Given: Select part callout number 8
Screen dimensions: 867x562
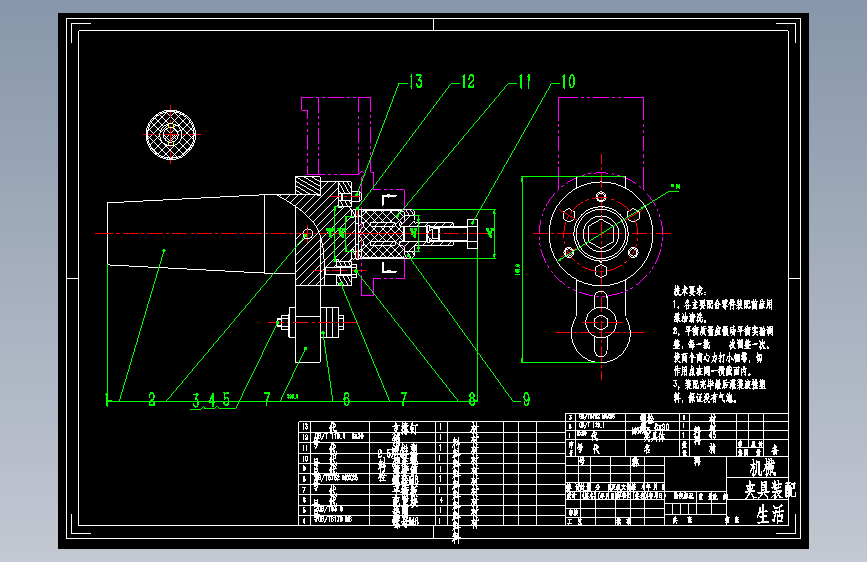Looking at the screenshot, I should click(472, 399).
